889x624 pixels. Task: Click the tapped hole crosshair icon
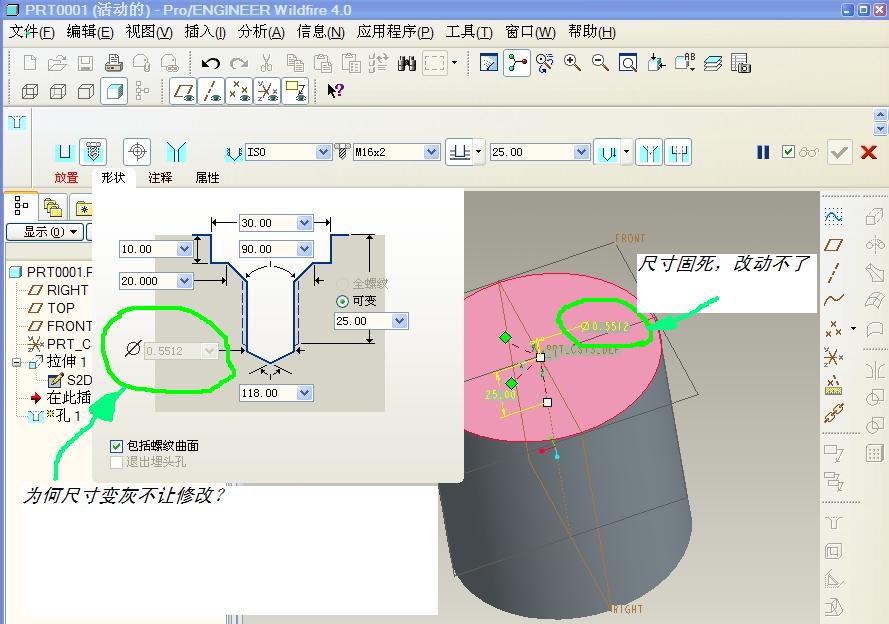(137, 152)
